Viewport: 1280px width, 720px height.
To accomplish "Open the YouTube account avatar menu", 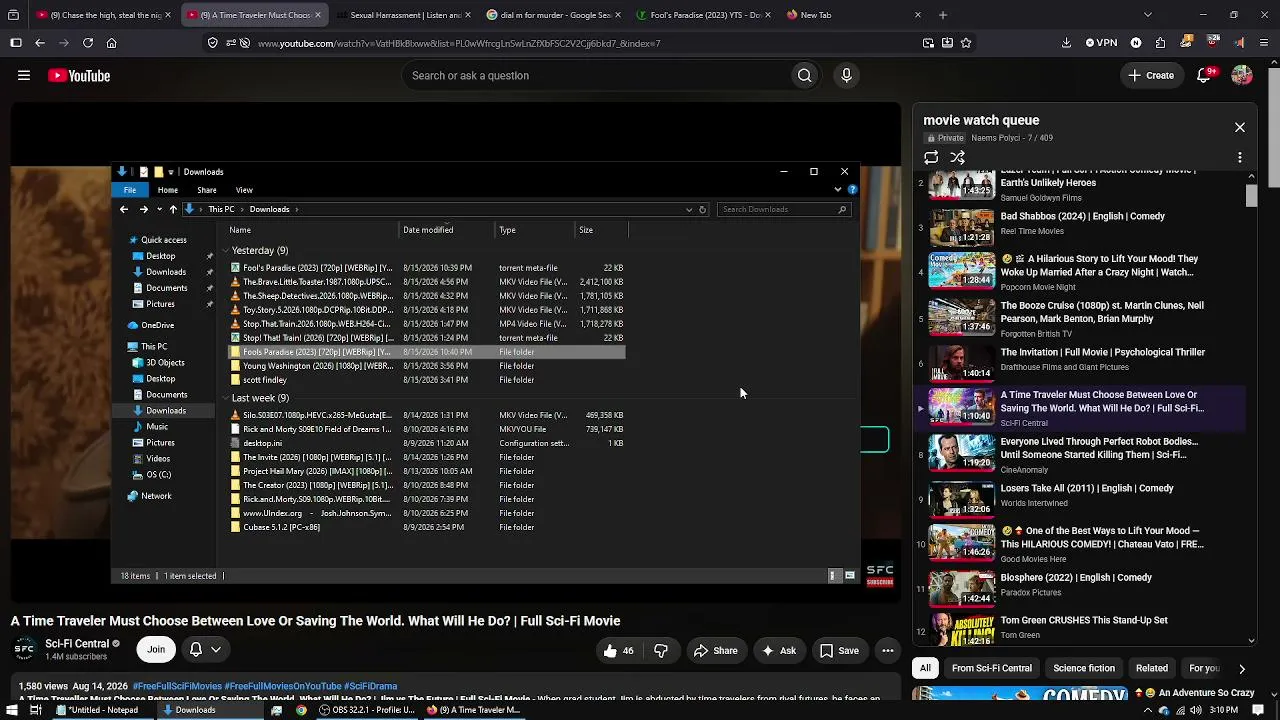I will point(1242,76).
